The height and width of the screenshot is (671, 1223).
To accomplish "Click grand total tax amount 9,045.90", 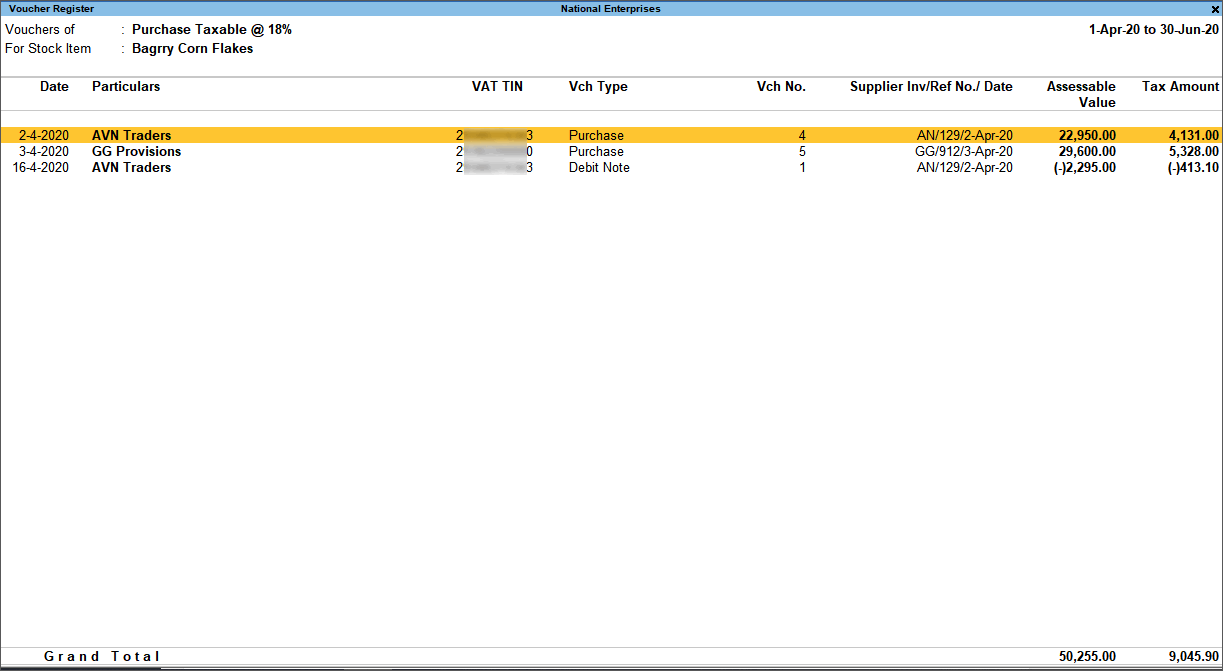I will [1192, 656].
